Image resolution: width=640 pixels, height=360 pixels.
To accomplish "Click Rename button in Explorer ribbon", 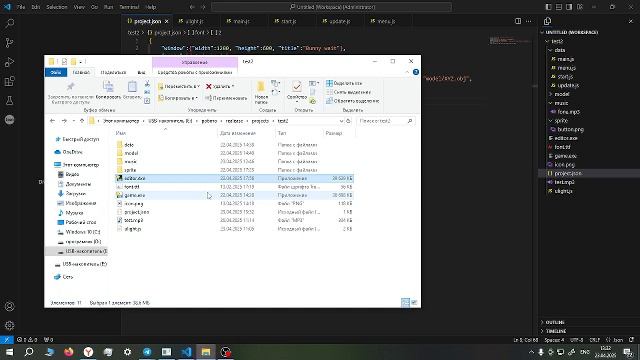I will [x=226, y=98].
